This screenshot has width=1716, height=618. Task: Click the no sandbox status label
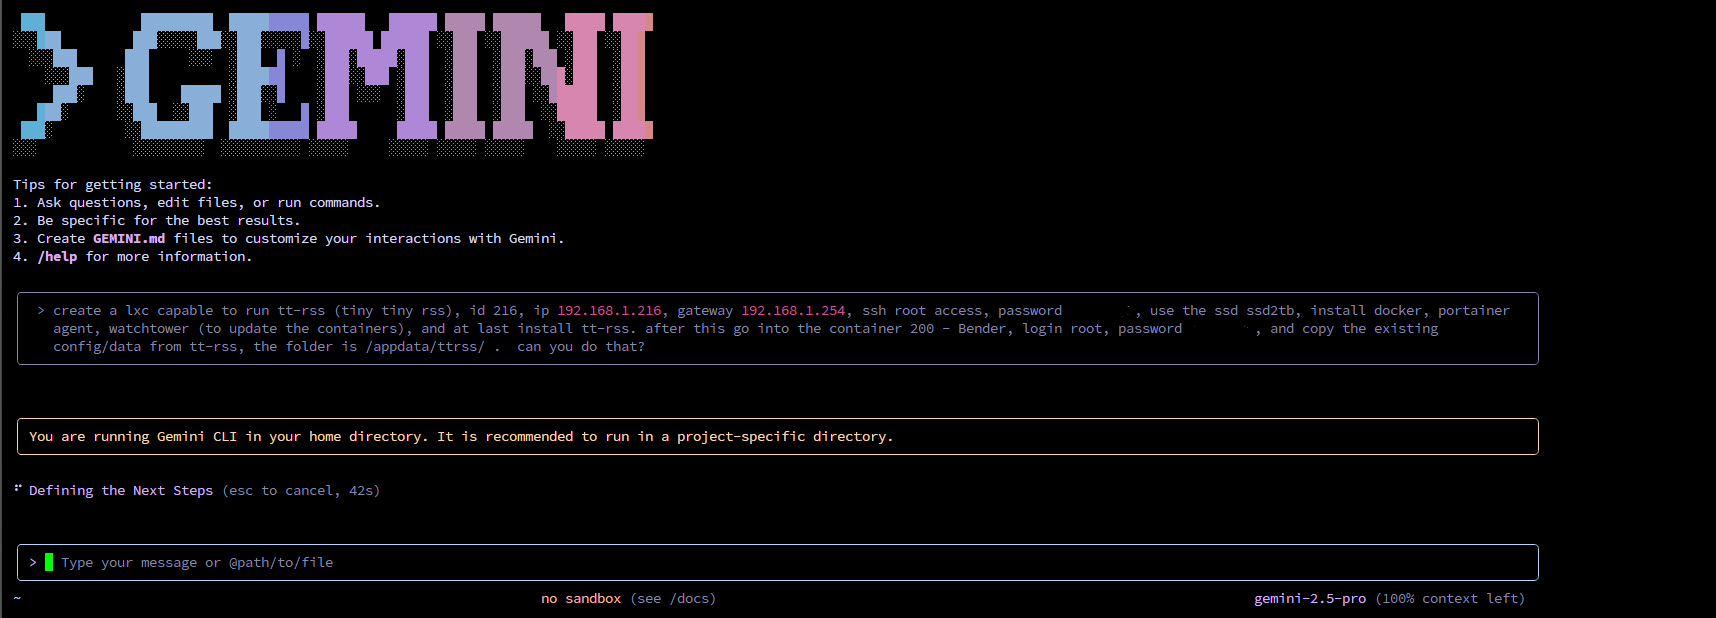coord(581,599)
